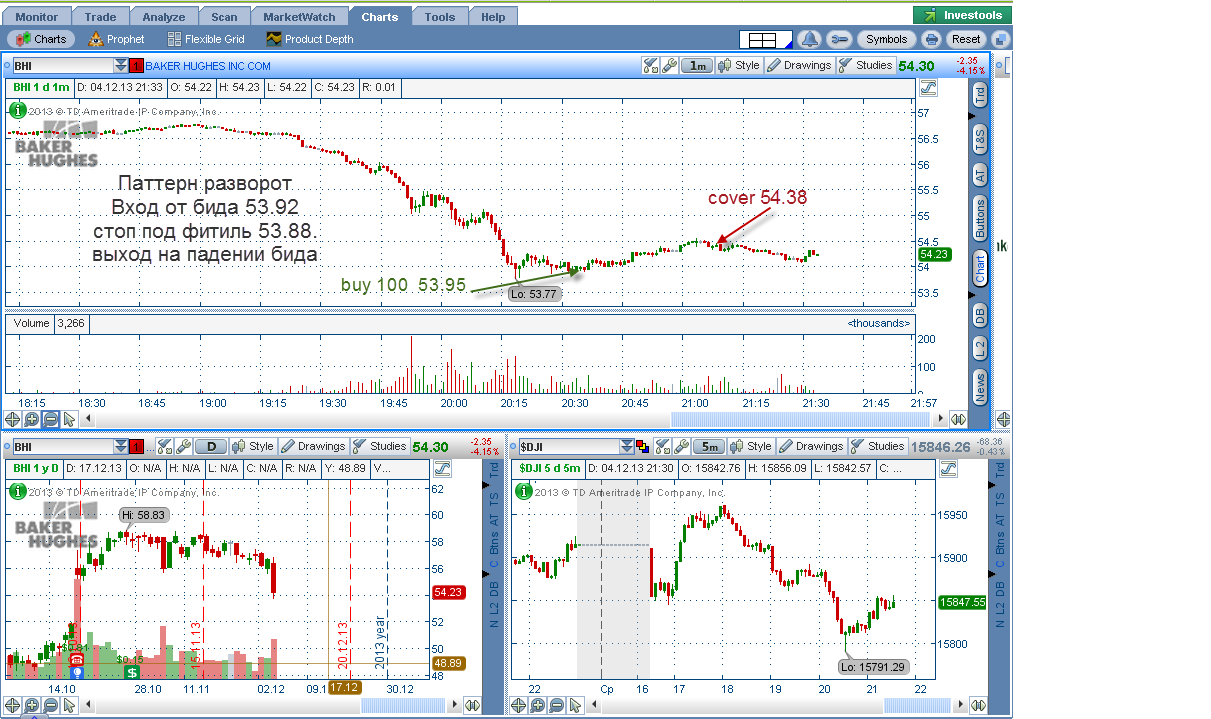1211x719 pixels.
Task: Open 5m timeframe selector on $DJI chart
Action: coord(710,446)
